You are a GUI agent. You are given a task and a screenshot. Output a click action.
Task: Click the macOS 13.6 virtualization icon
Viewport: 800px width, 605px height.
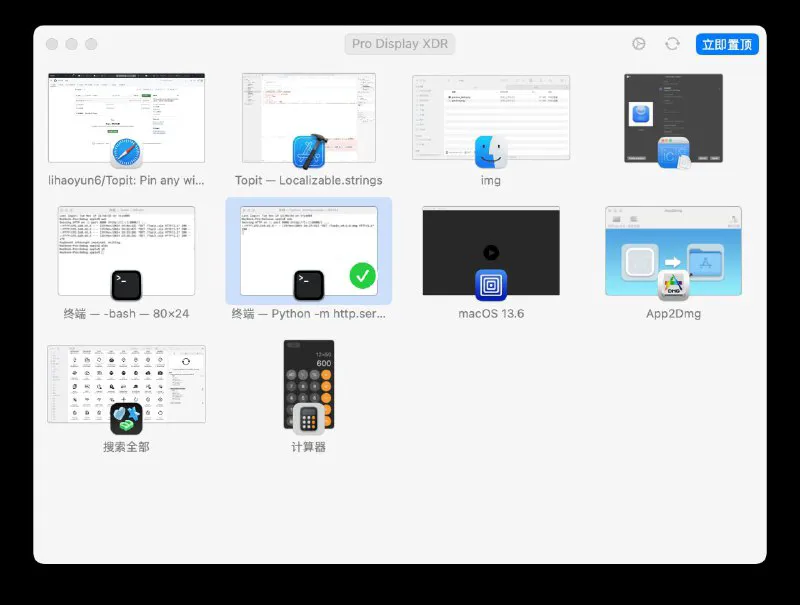(x=491, y=285)
